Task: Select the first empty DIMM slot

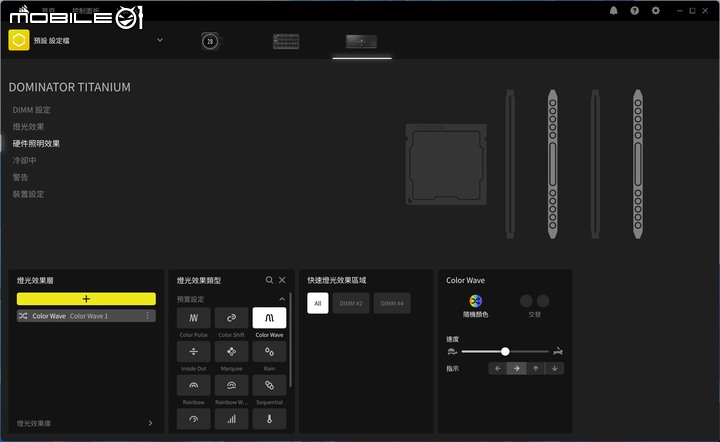Action: click(510, 164)
